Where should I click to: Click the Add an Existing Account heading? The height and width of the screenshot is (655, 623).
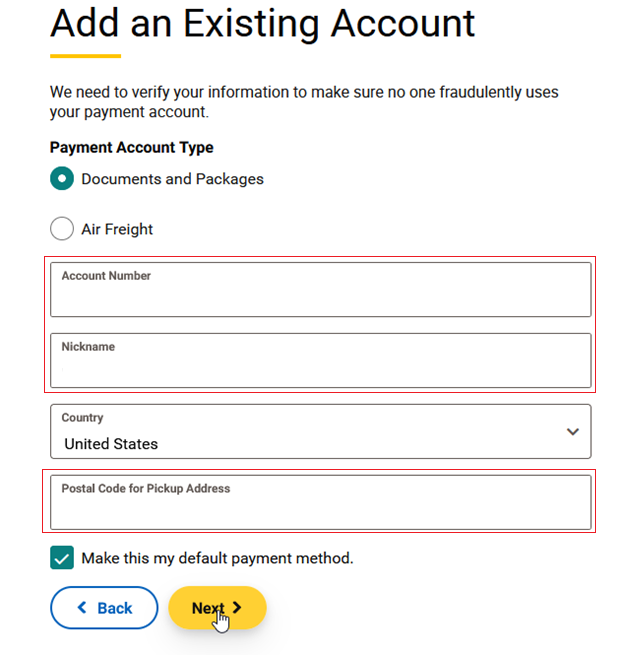click(x=262, y=22)
